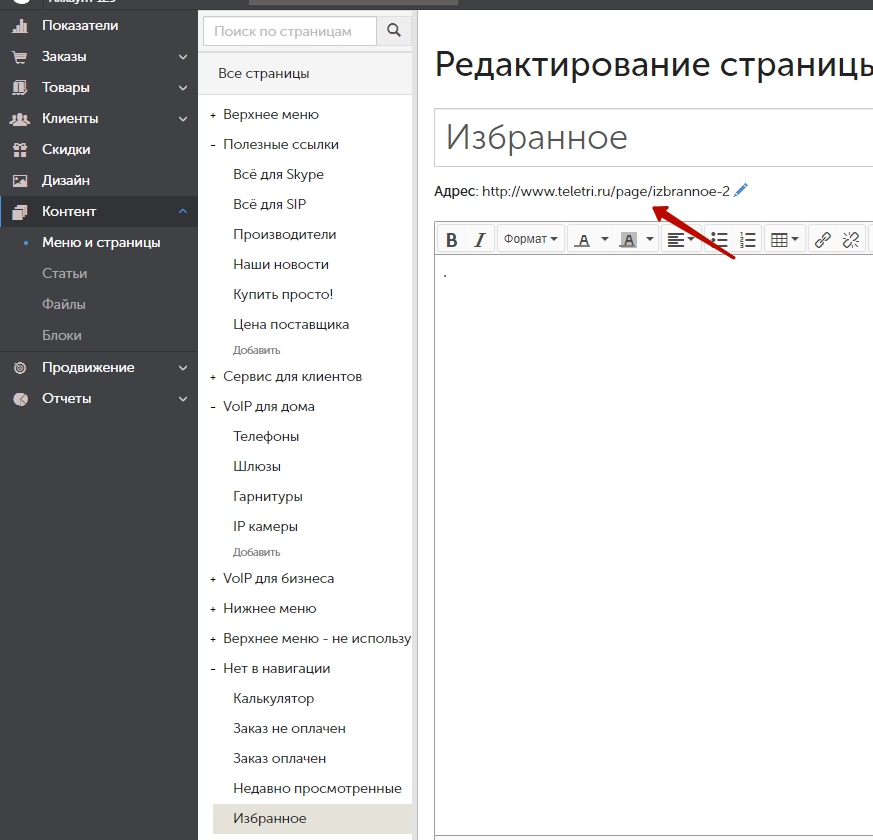
Task: Open the Производители page
Action: 285,234
